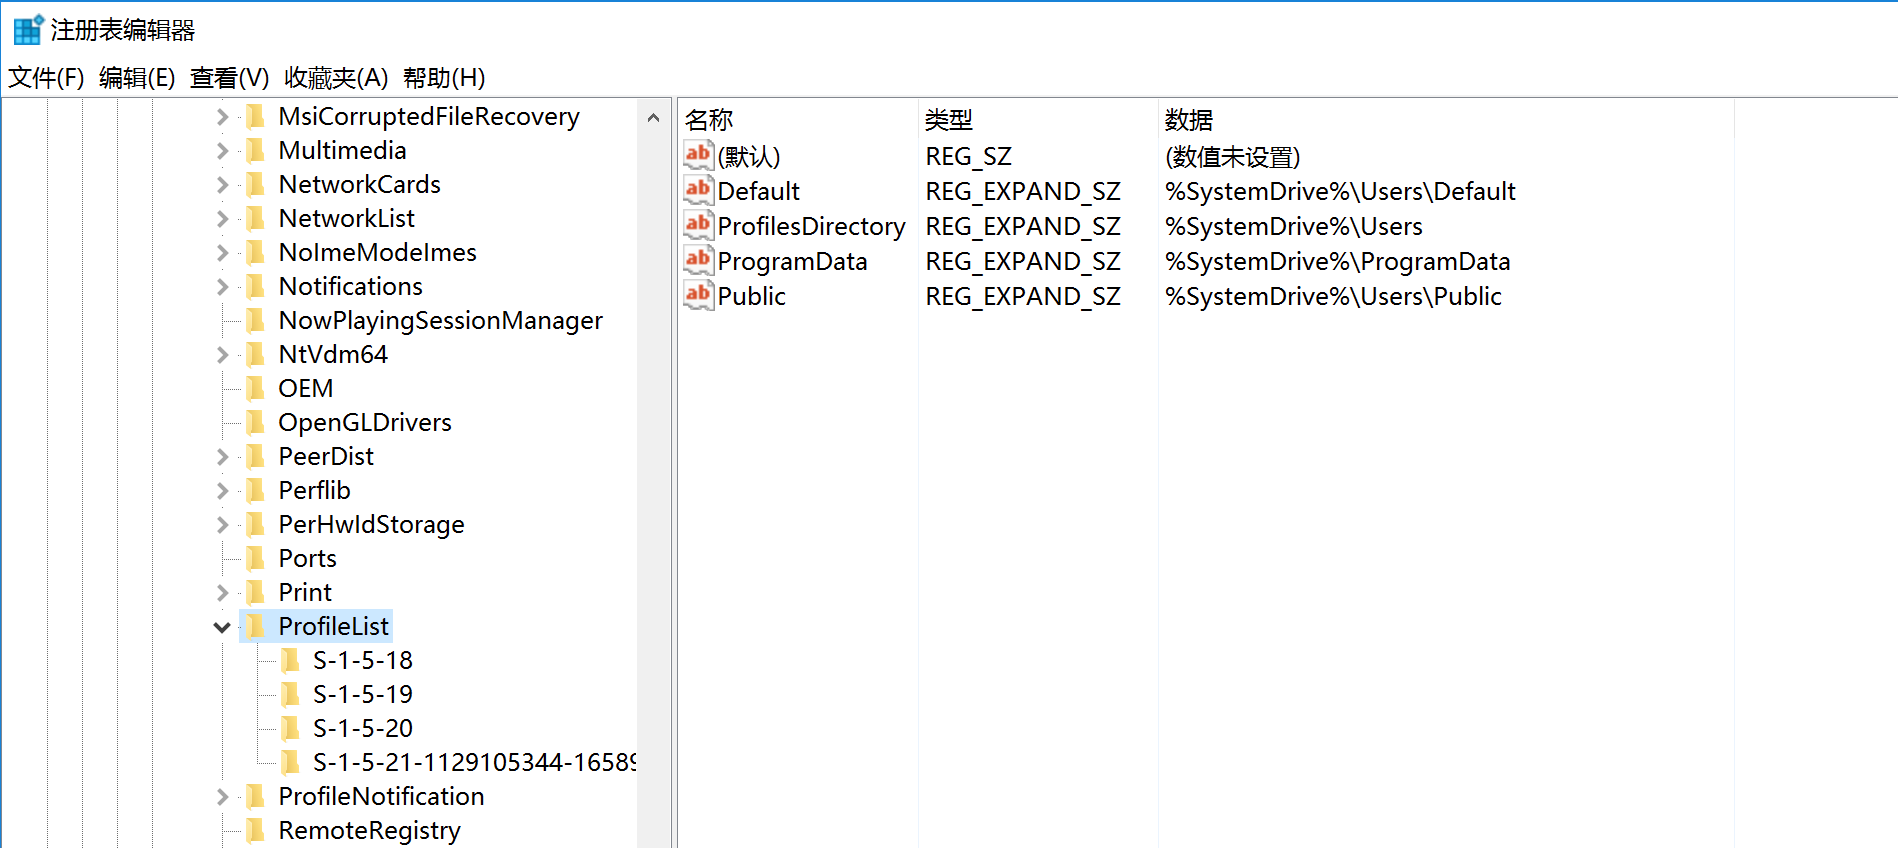The image size is (1898, 848).
Task: Expand the NetworkCards key
Action: [222, 185]
